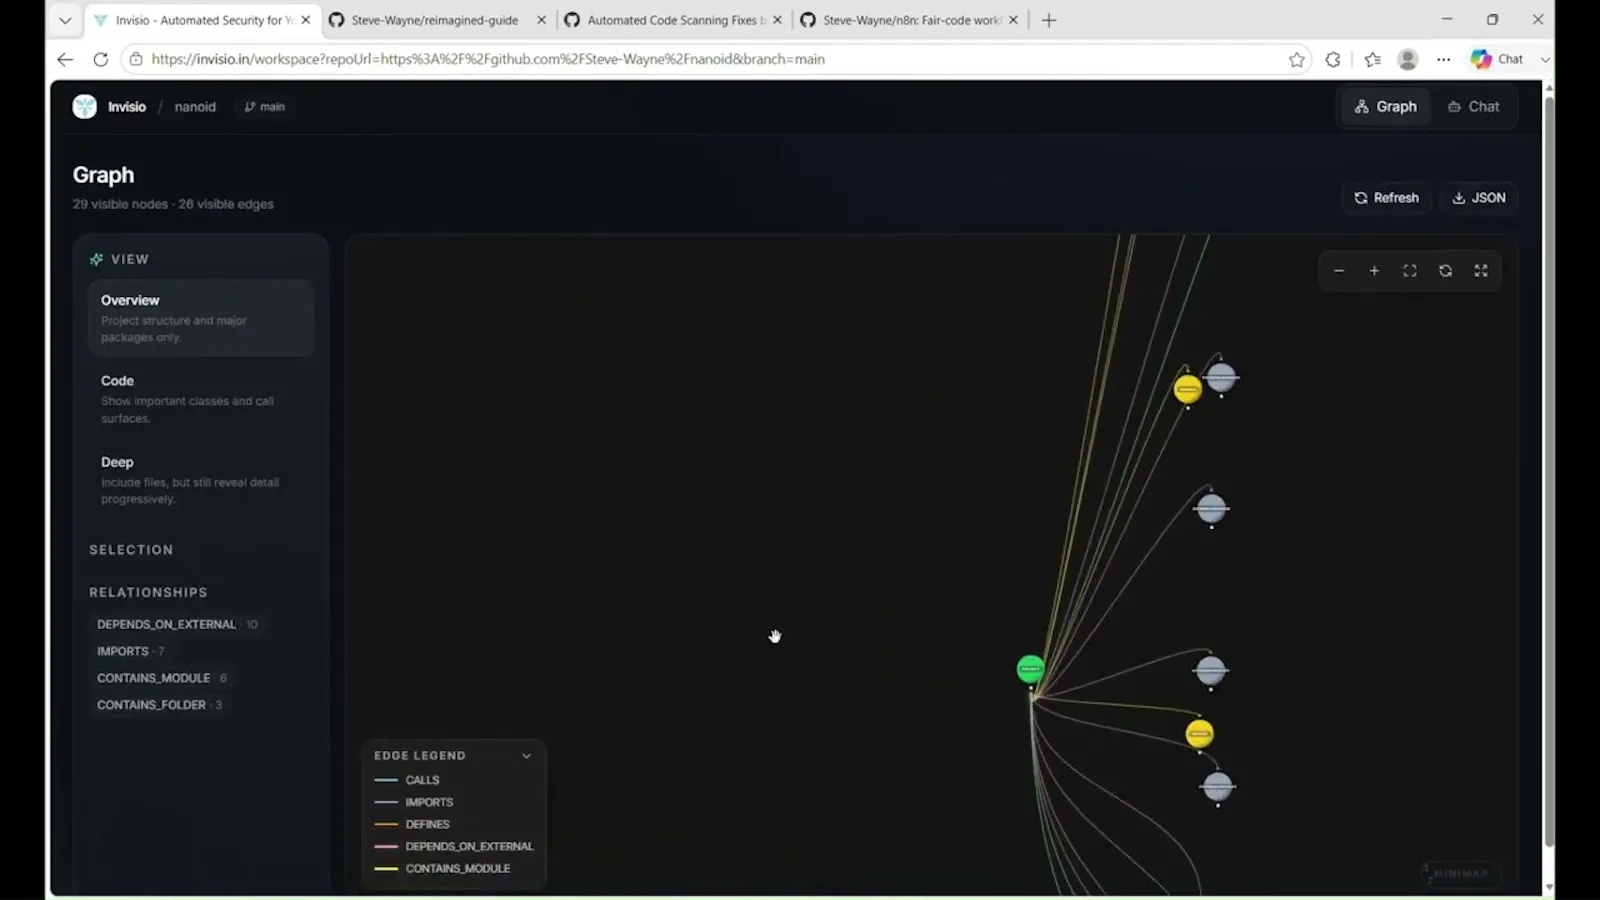Open Copilot Chat in browser toolbar
Image resolution: width=1600 pixels, height=900 pixels.
click(x=1497, y=59)
